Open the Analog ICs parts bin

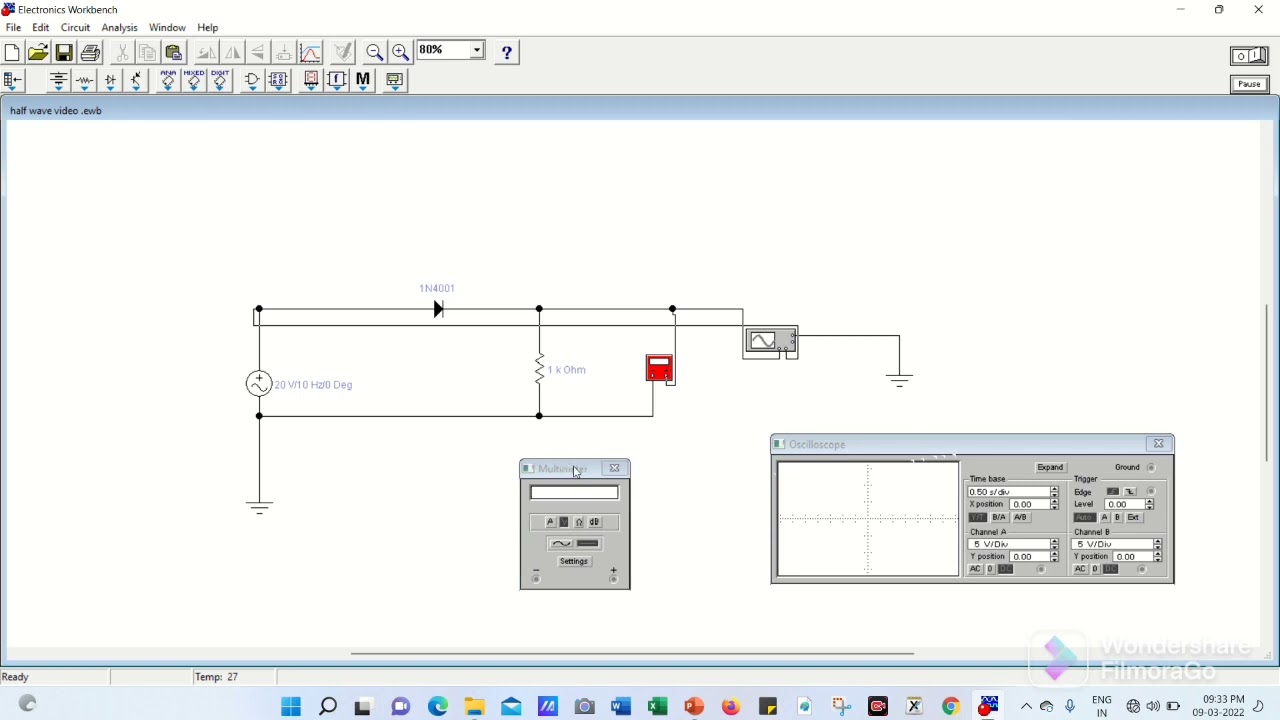tap(168, 81)
